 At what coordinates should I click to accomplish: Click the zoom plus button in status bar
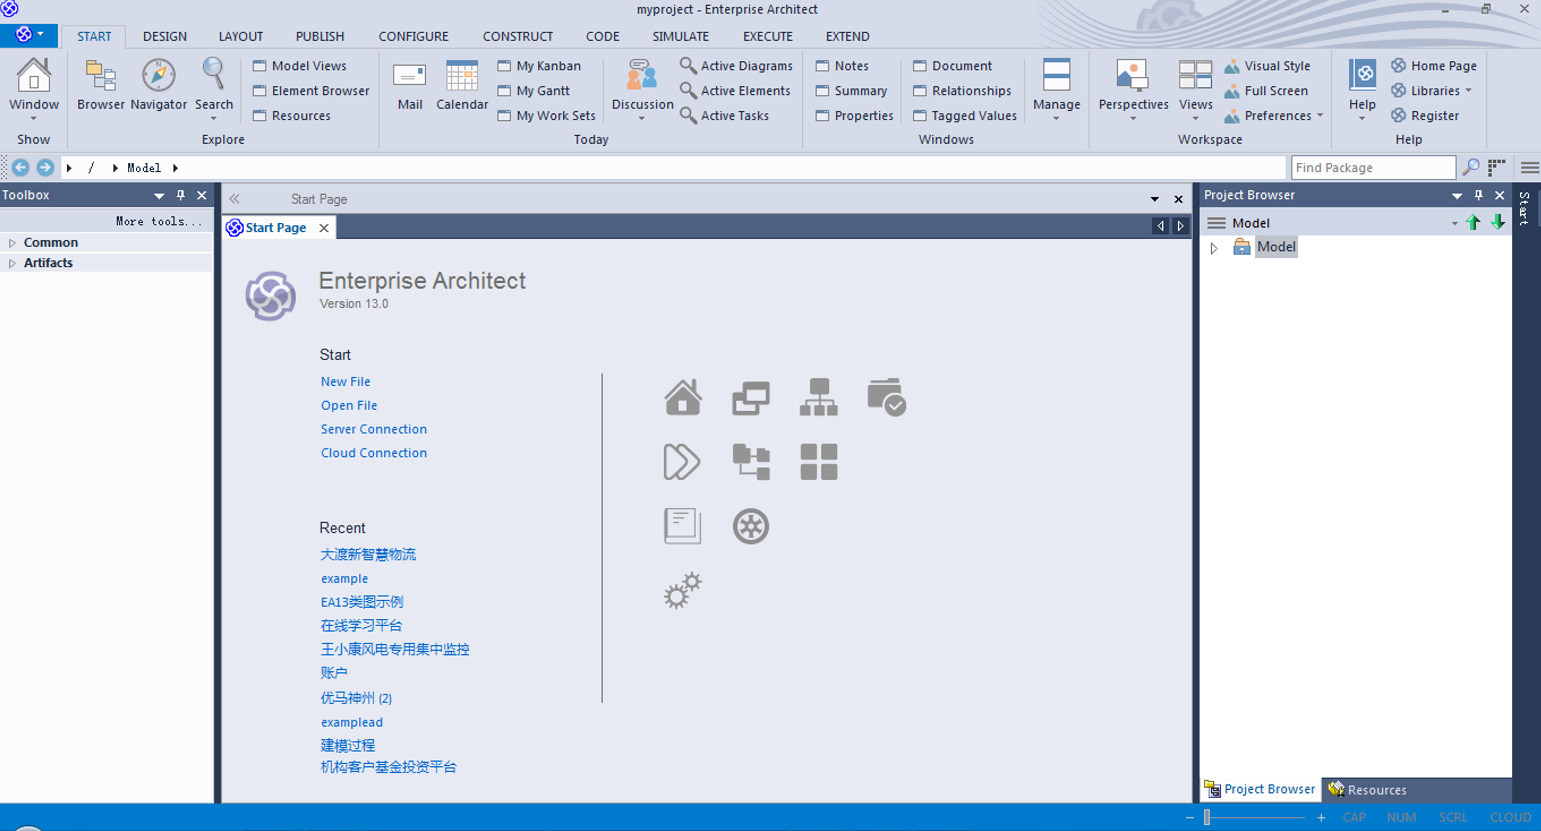[1321, 817]
